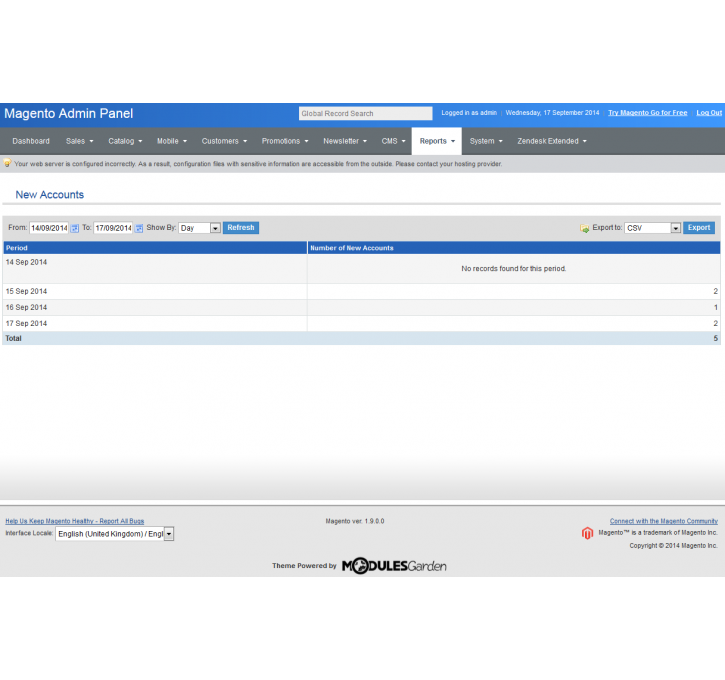Screen dimensions: 725x680
Task: Expand the Customers menu
Action: [224, 141]
